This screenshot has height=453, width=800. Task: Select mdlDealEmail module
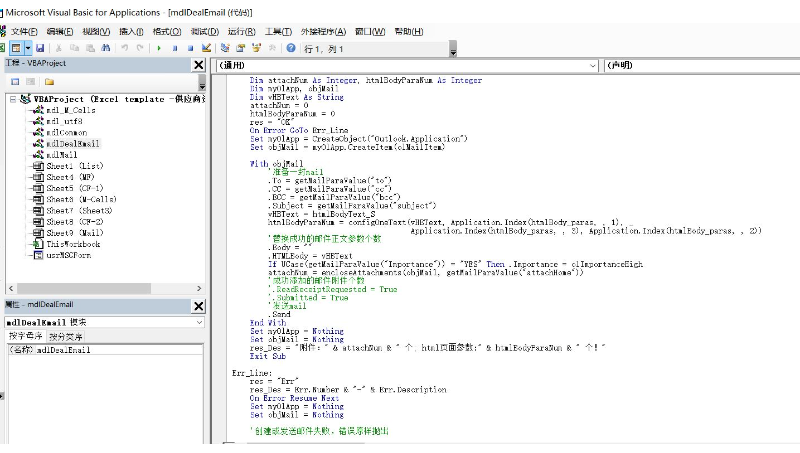(72, 144)
